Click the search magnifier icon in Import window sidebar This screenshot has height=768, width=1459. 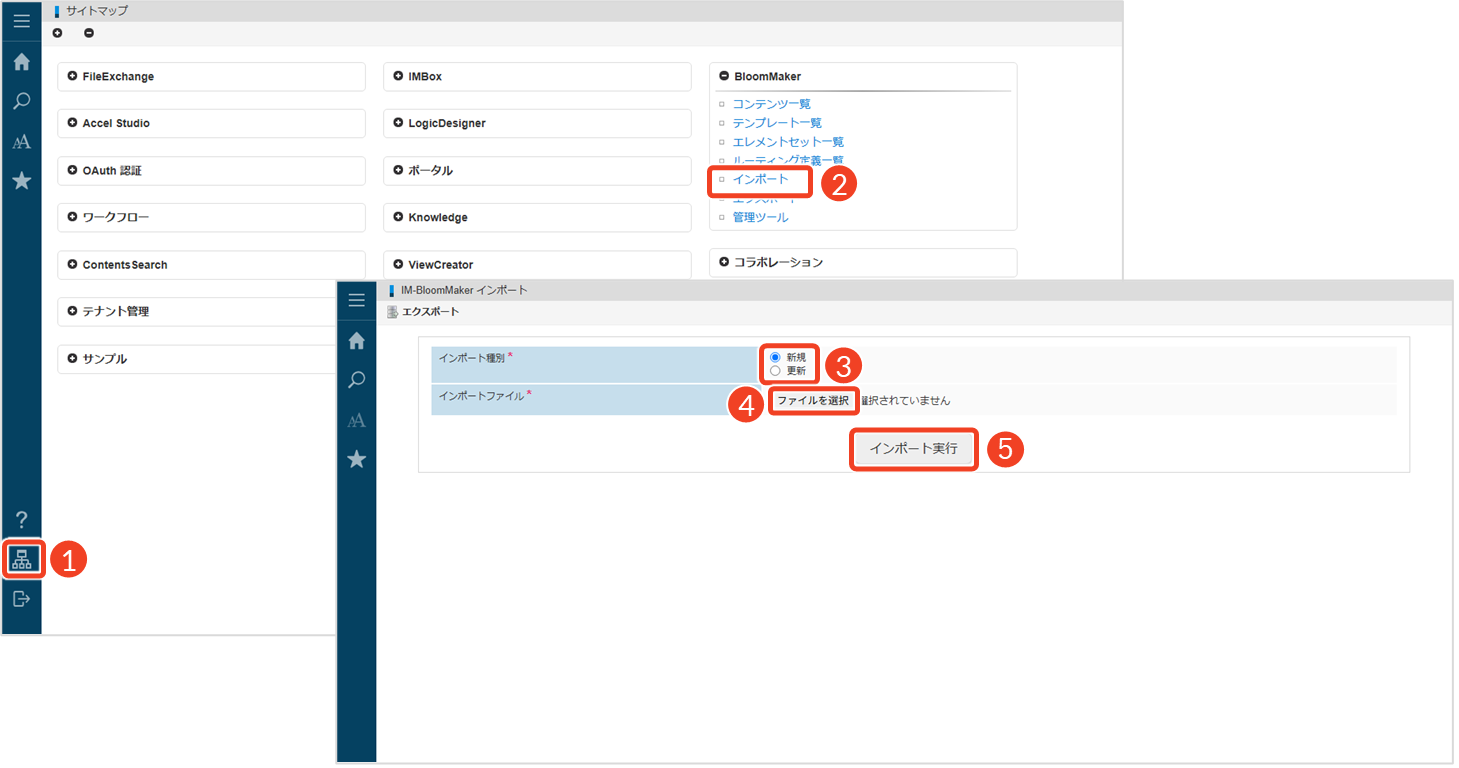(356, 380)
